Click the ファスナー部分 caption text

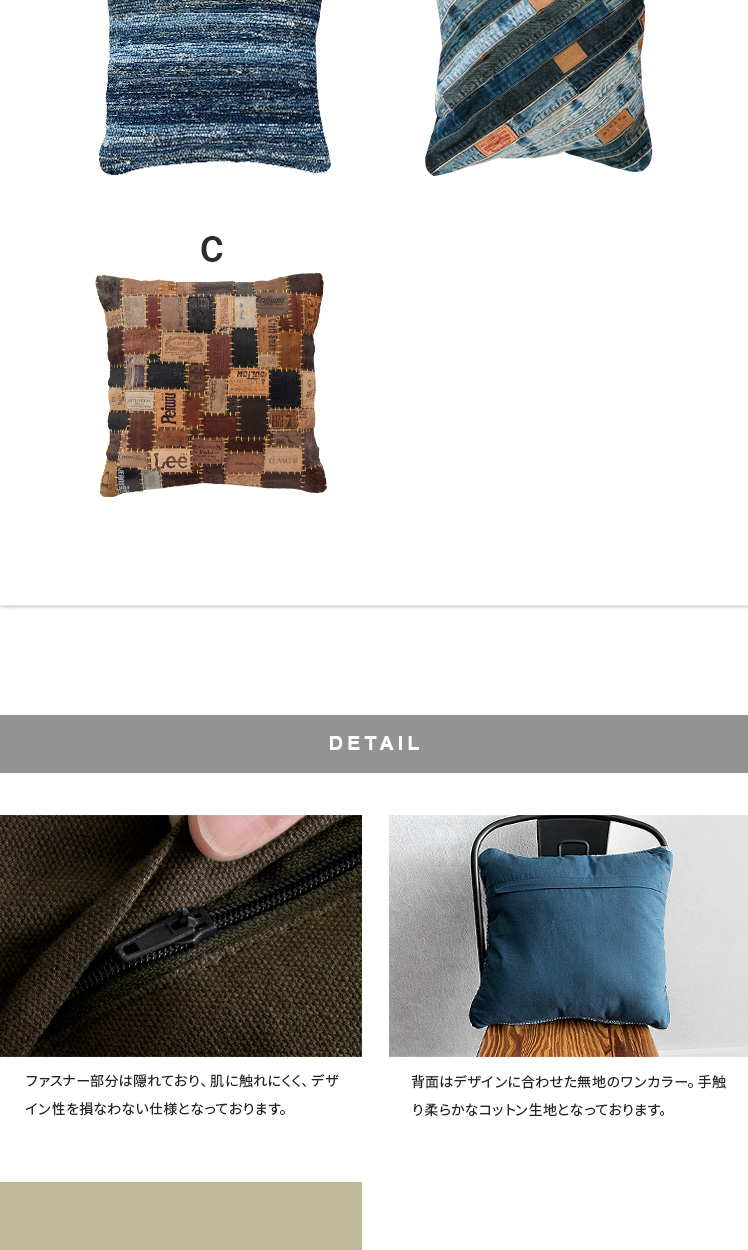pos(182,1095)
